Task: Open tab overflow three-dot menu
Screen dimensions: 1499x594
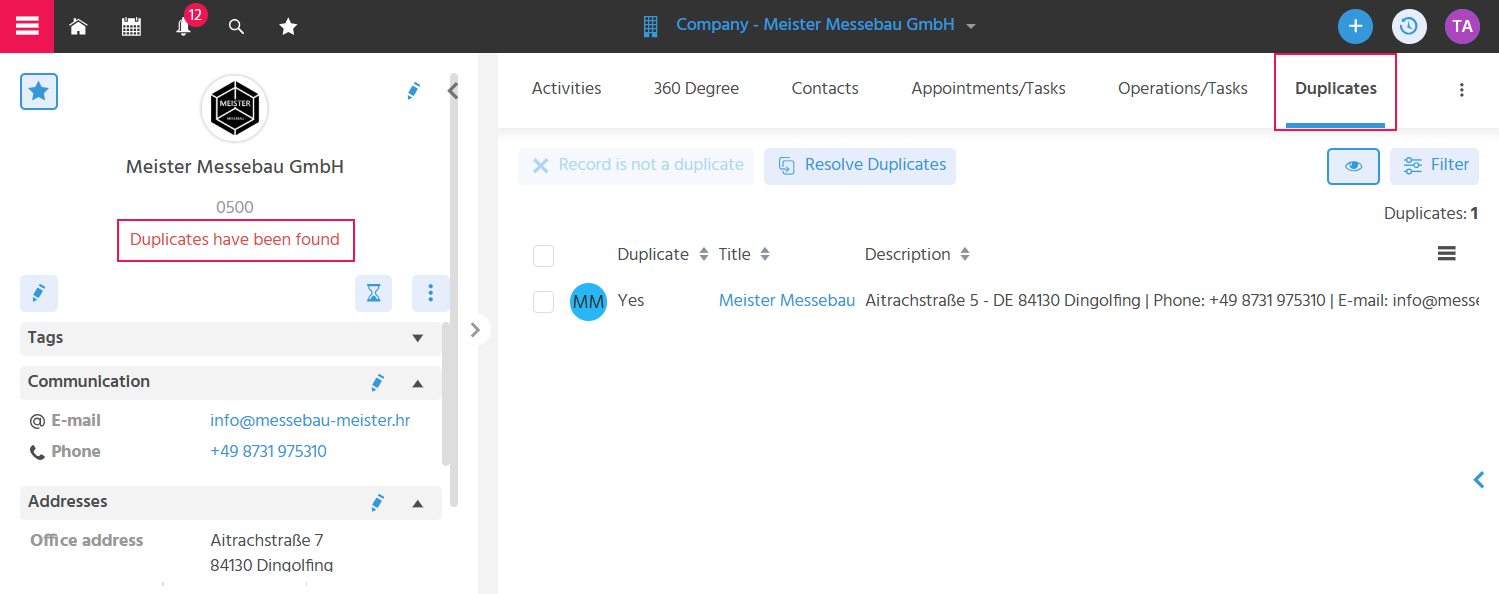Action: [x=1461, y=90]
